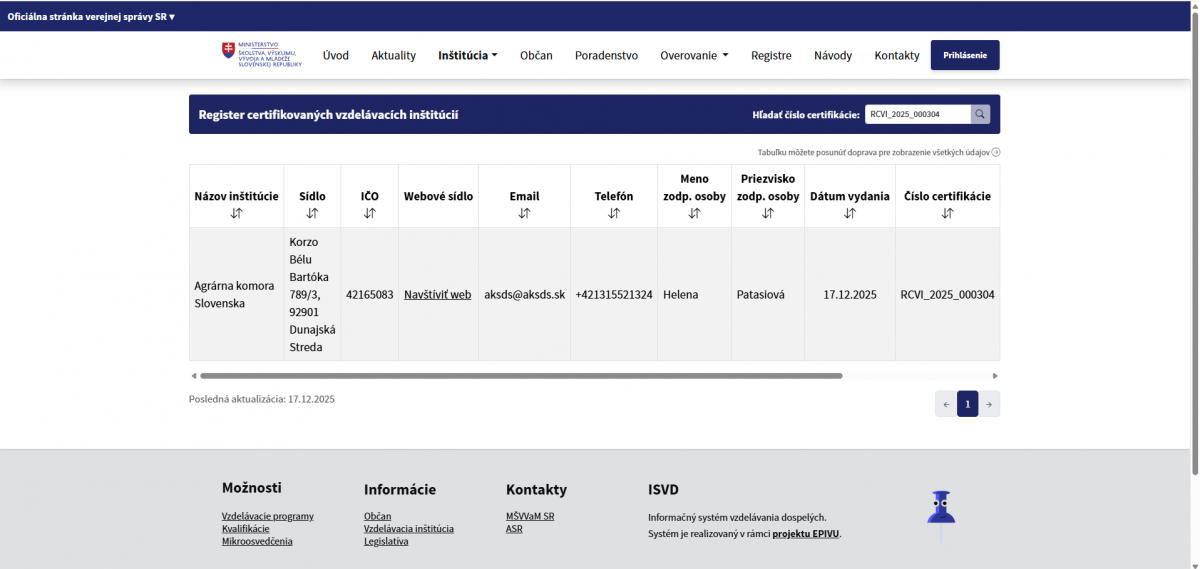This screenshot has width=1200, height=569.
Task: Click the horizontal table scrollbar
Action: 520,376
